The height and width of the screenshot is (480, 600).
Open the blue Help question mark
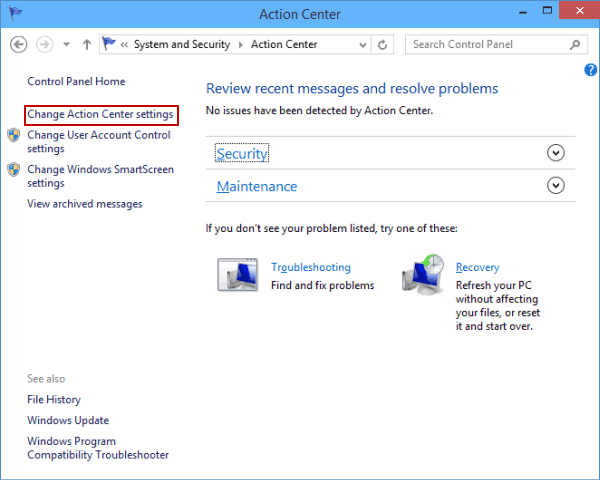pyautogui.click(x=590, y=70)
